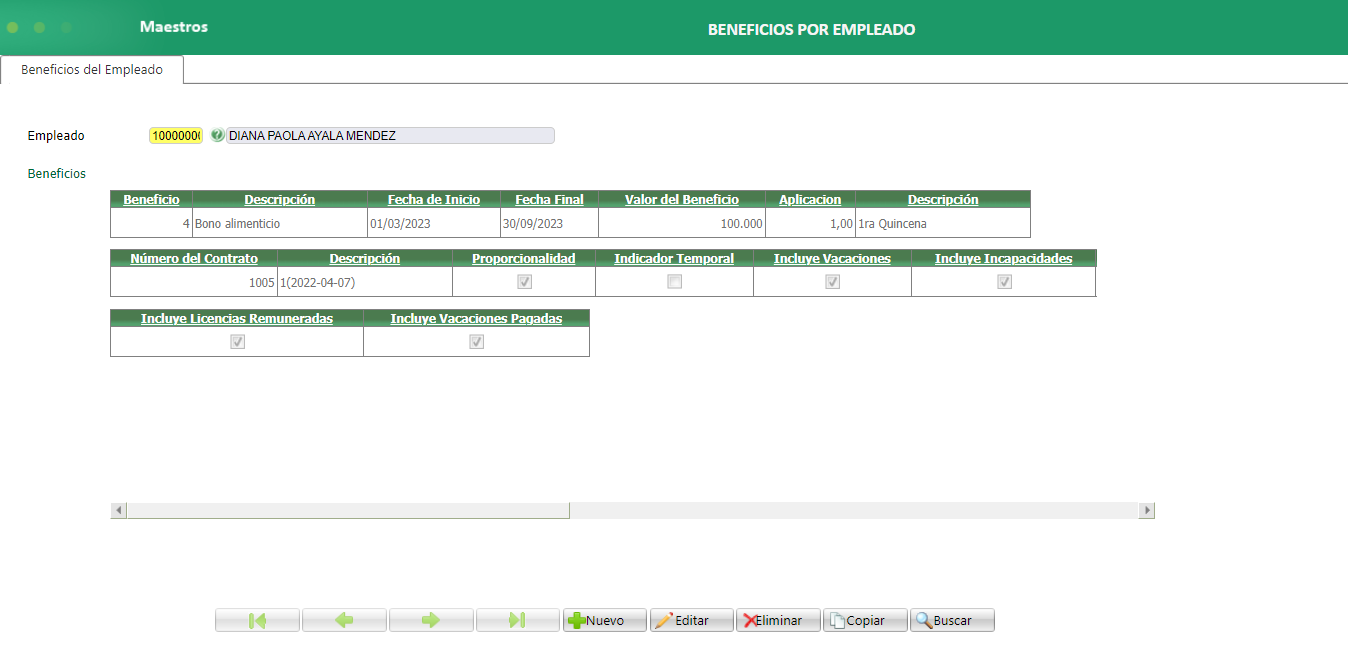The width and height of the screenshot is (1348, 647).
Task: Open search with Buscar button
Action: coord(952,620)
